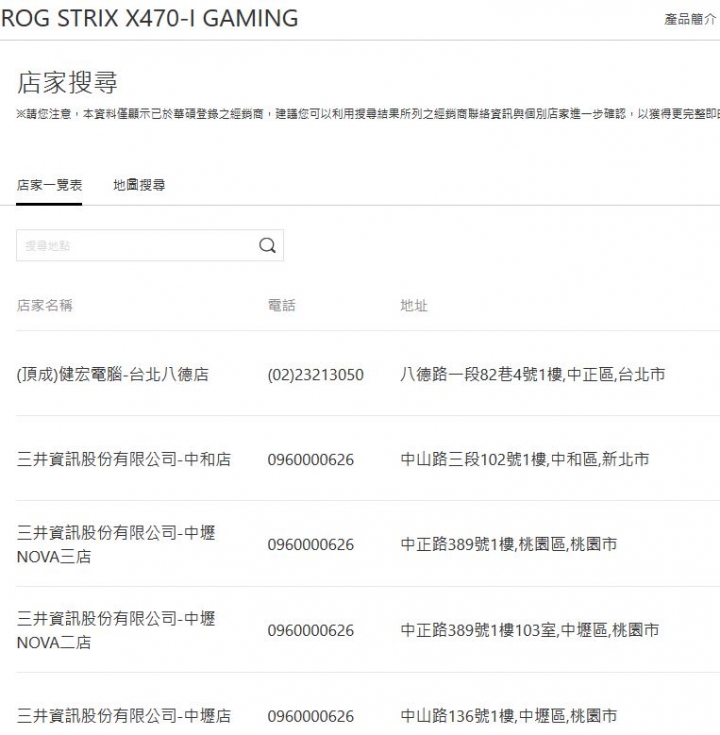Screen dimensions: 720x735
Task: Switch to the 店家一覽表 tab
Action: (49, 185)
